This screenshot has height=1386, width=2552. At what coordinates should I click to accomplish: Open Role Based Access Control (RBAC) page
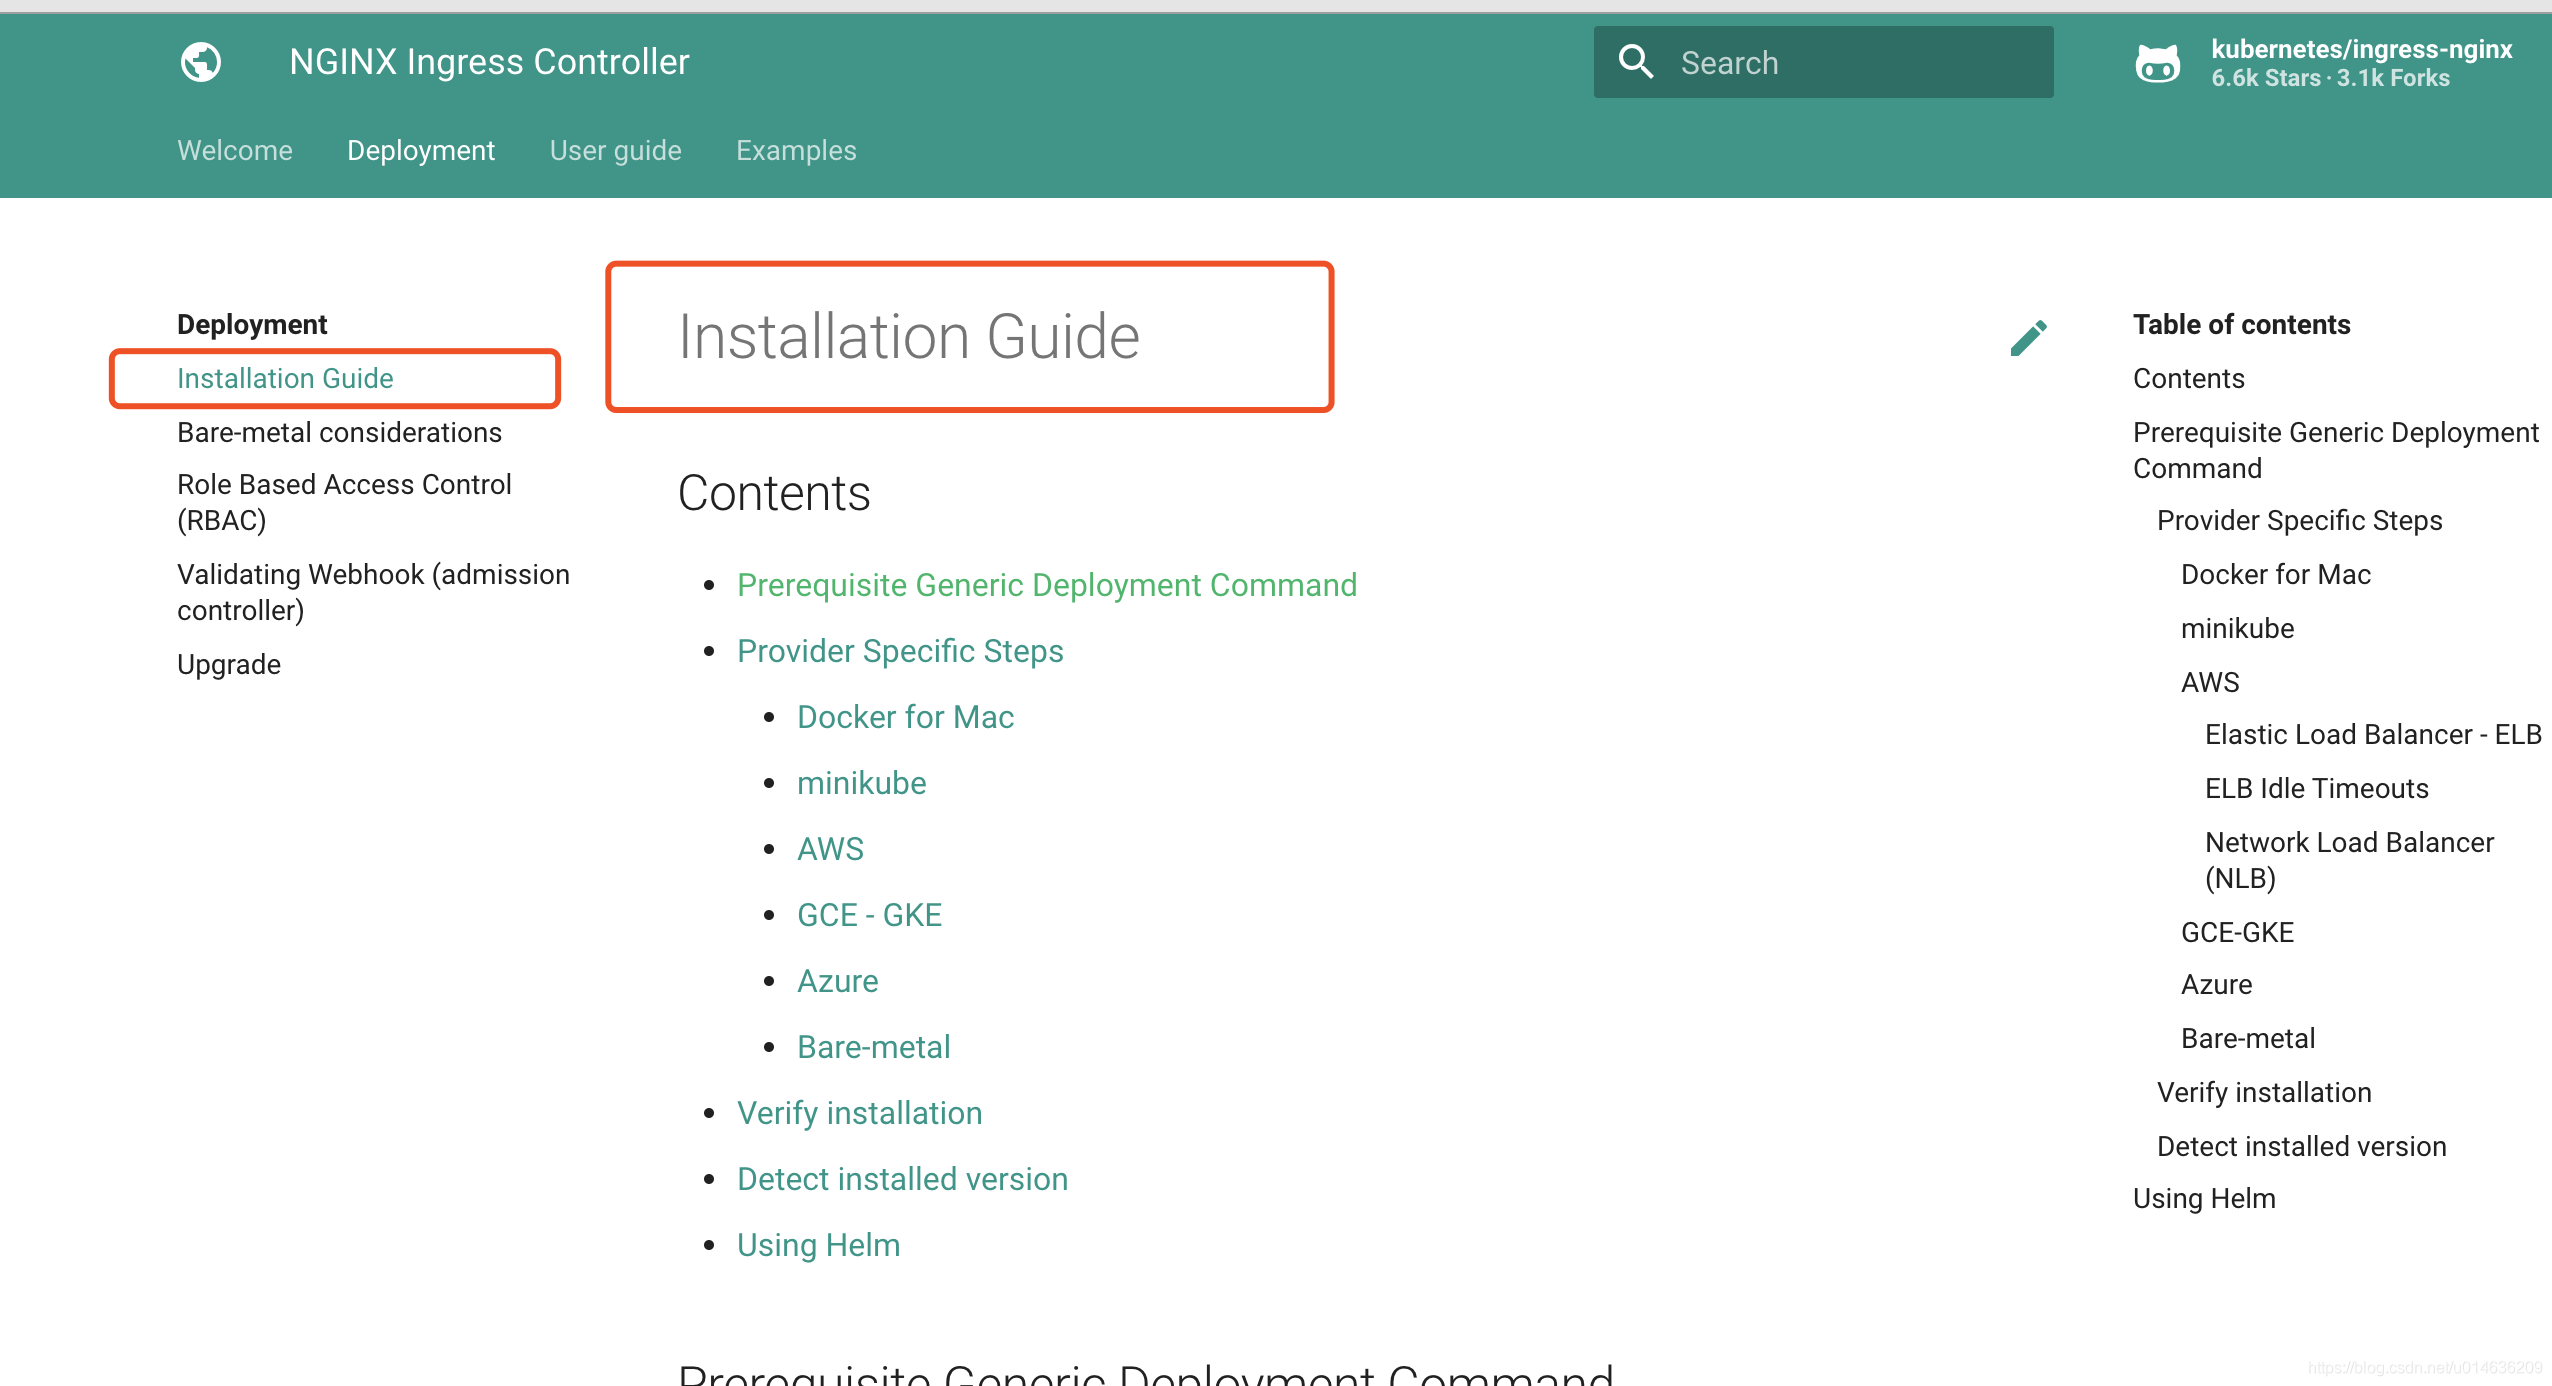point(344,502)
